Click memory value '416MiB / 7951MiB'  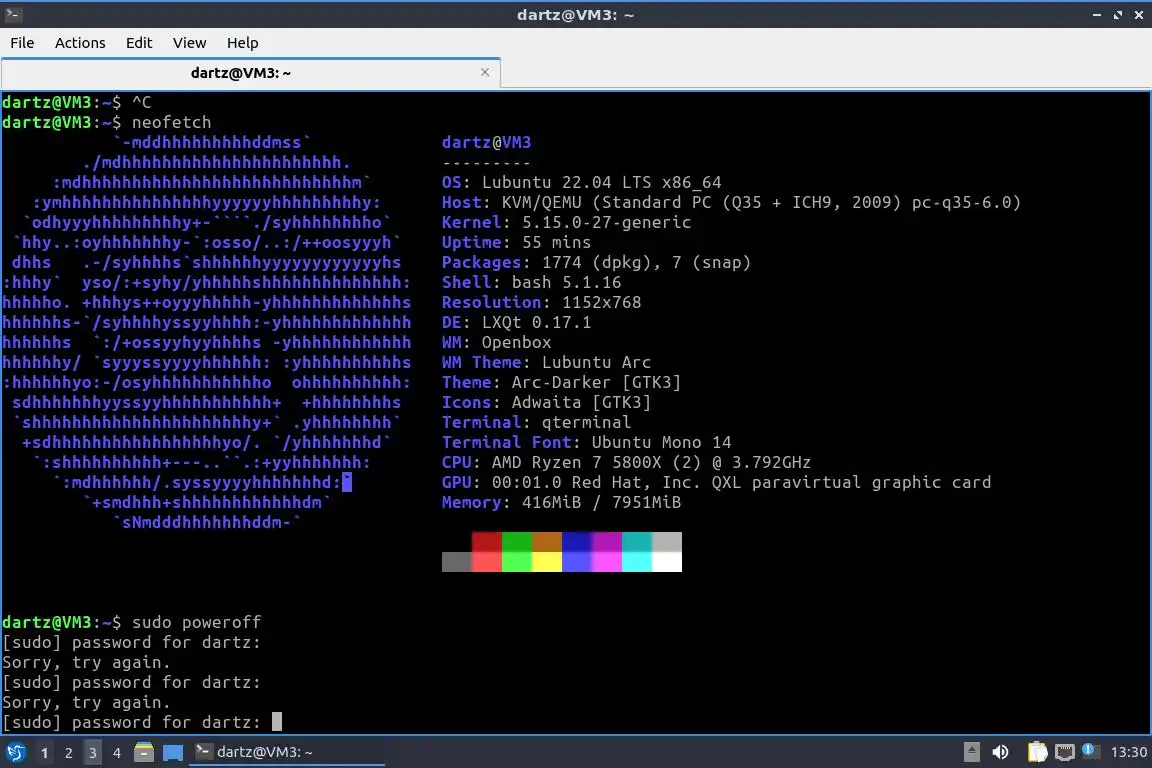[x=602, y=503]
